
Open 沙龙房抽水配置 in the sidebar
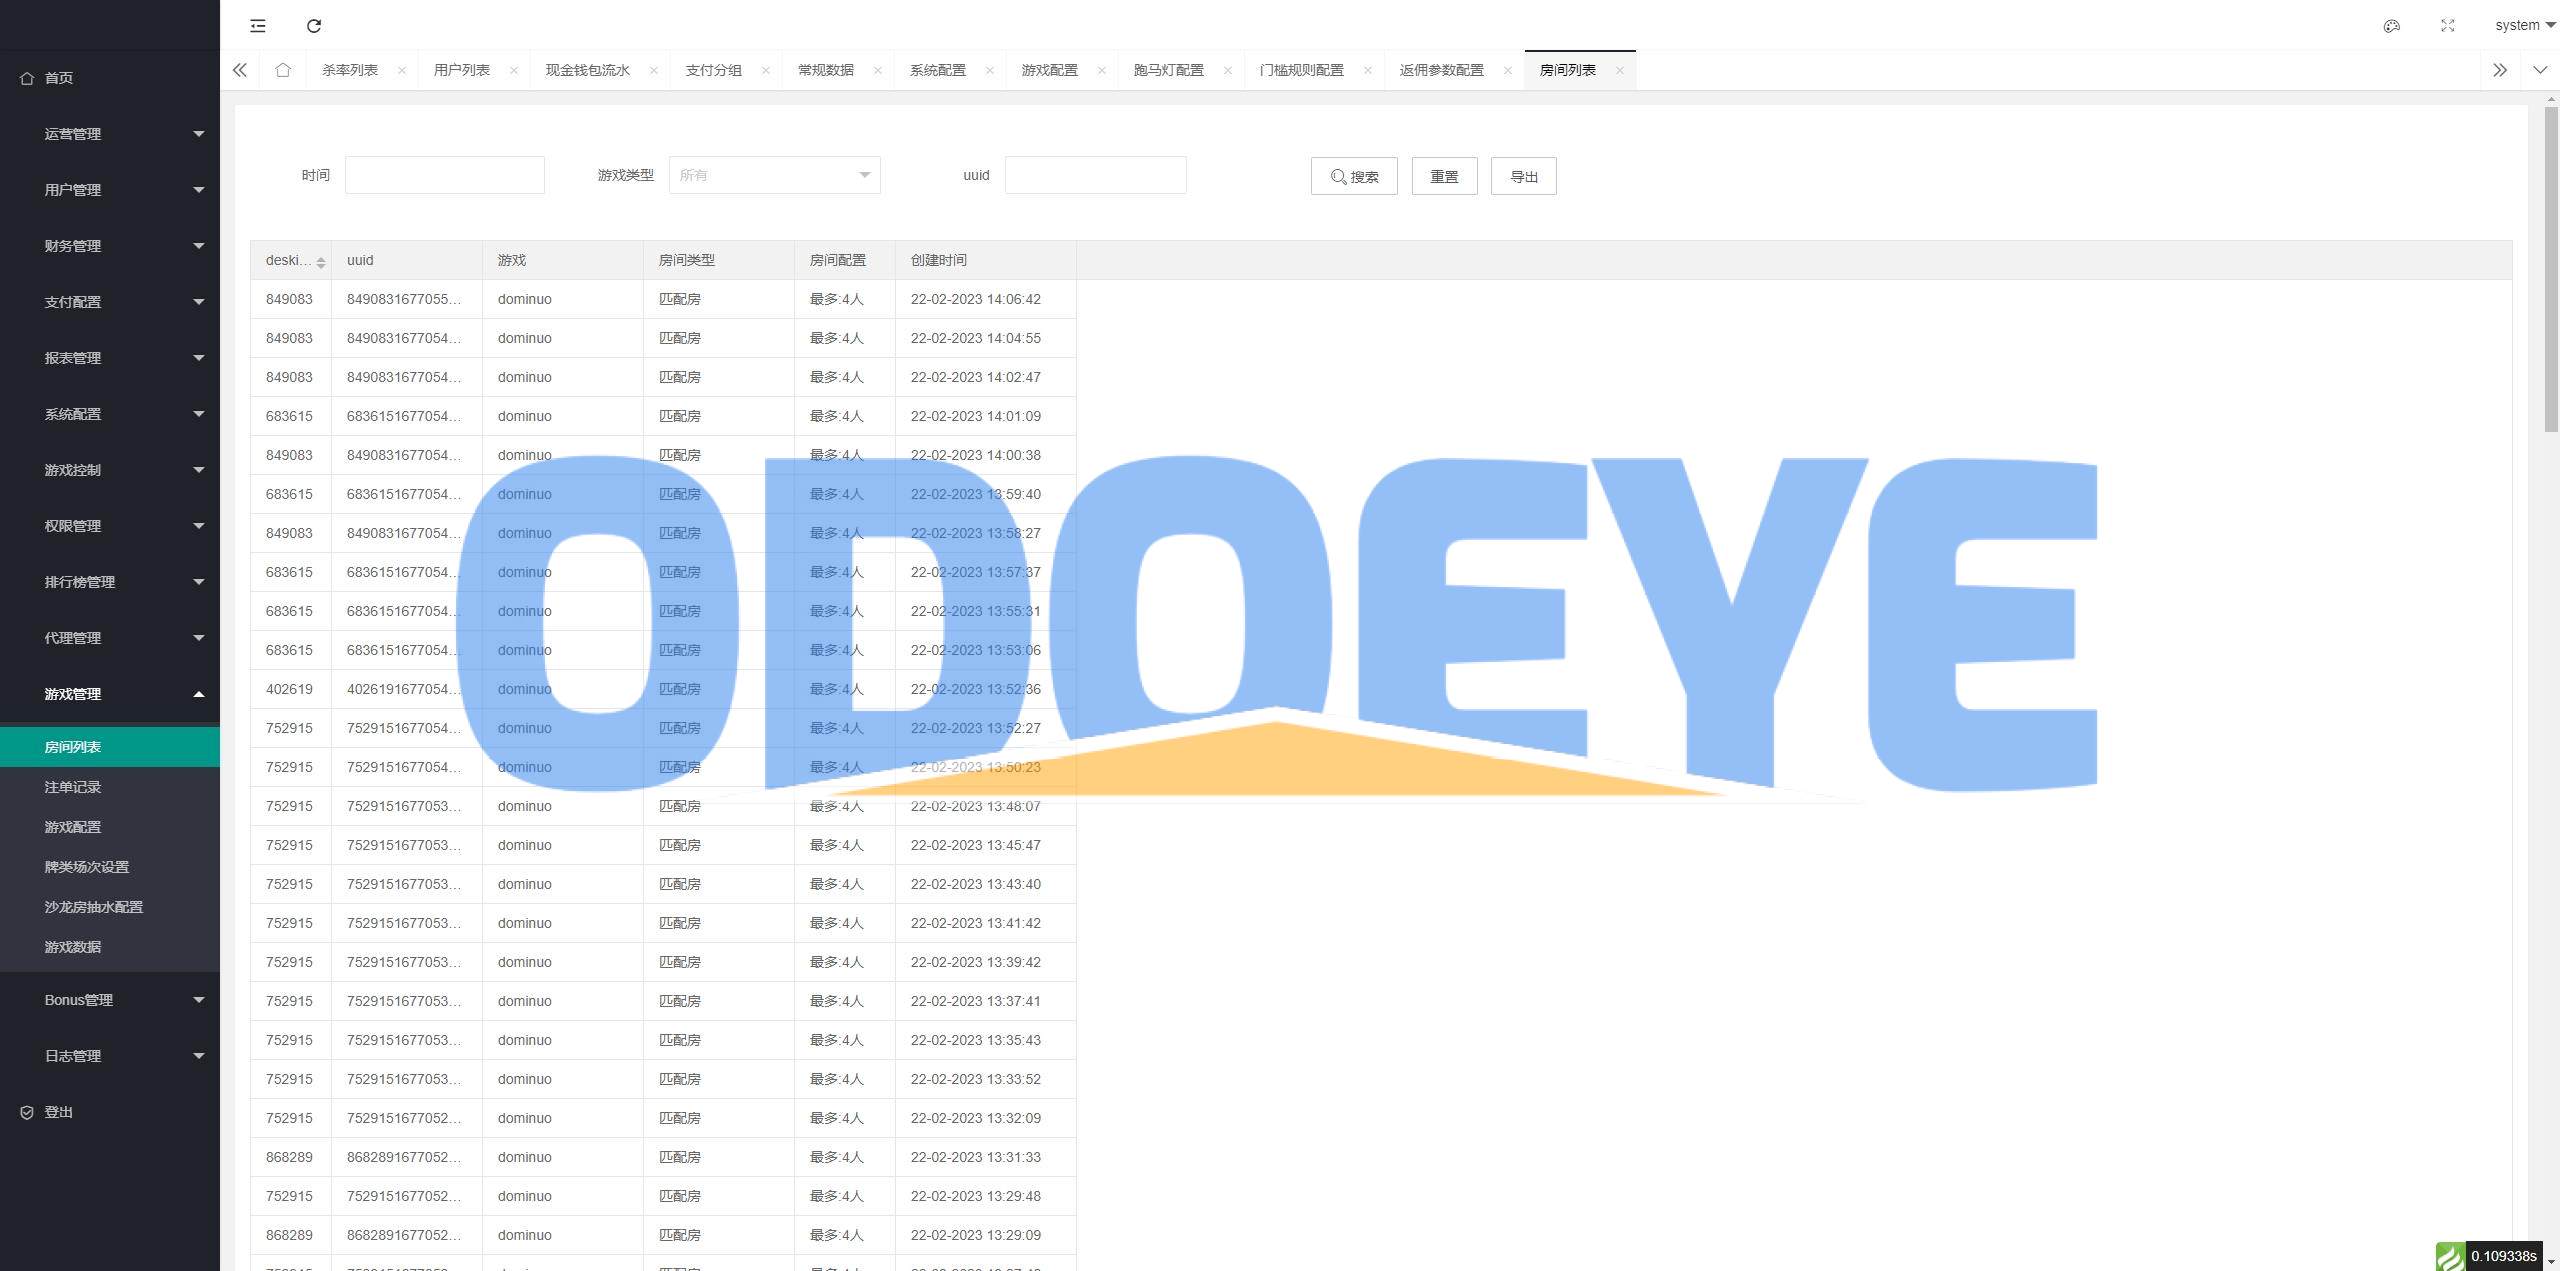click(110, 907)
